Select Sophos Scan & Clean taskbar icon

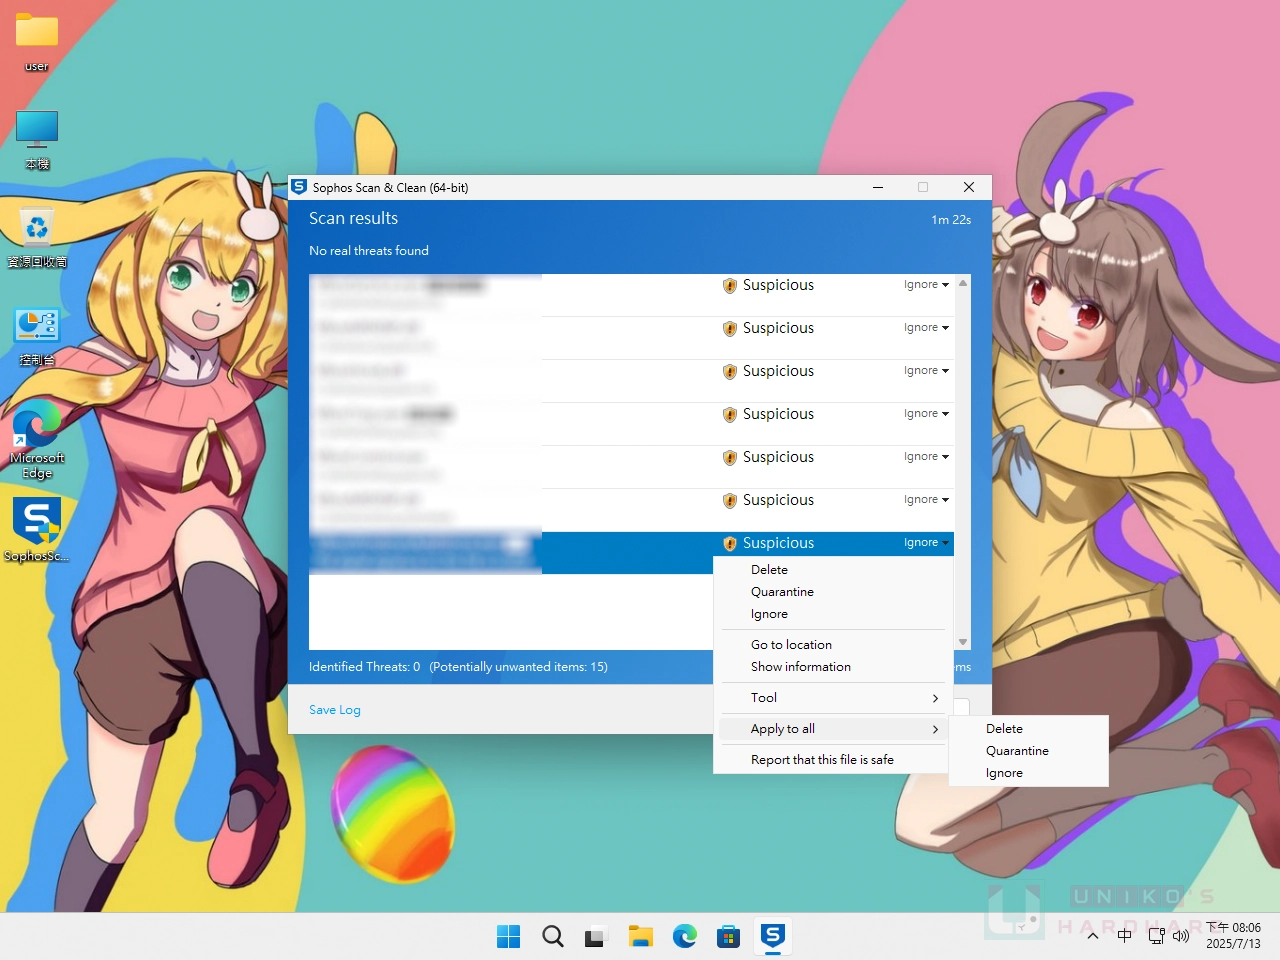[x=773, y=936]
